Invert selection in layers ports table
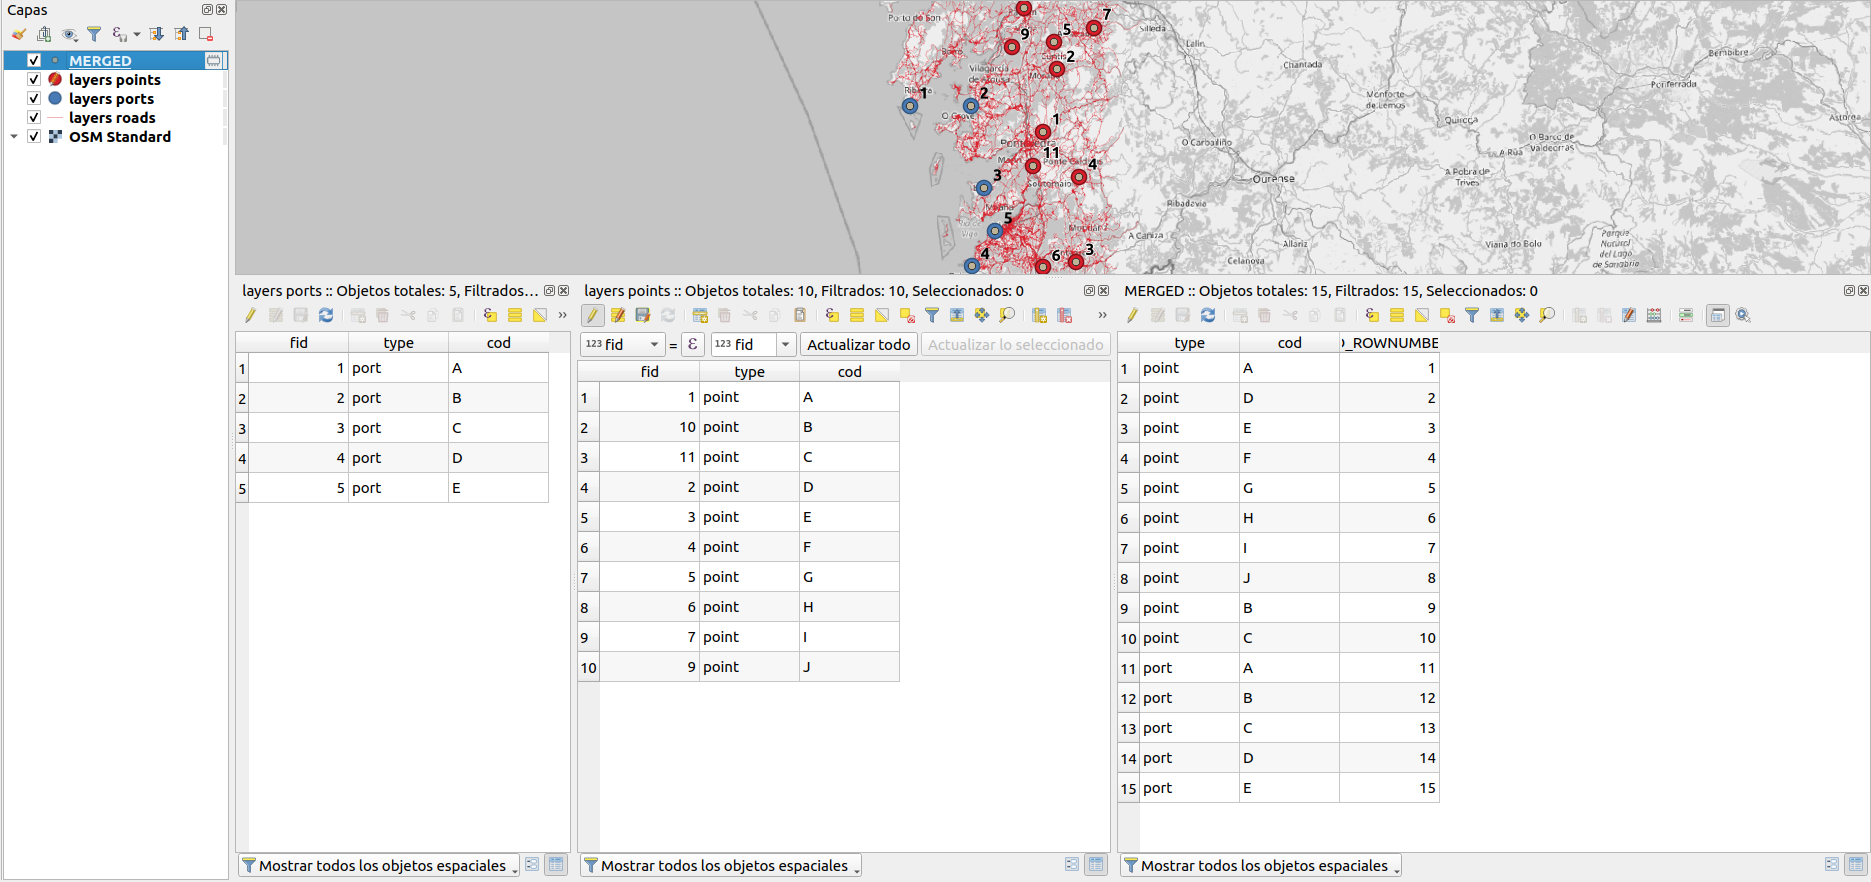 (x=540, y=315)
